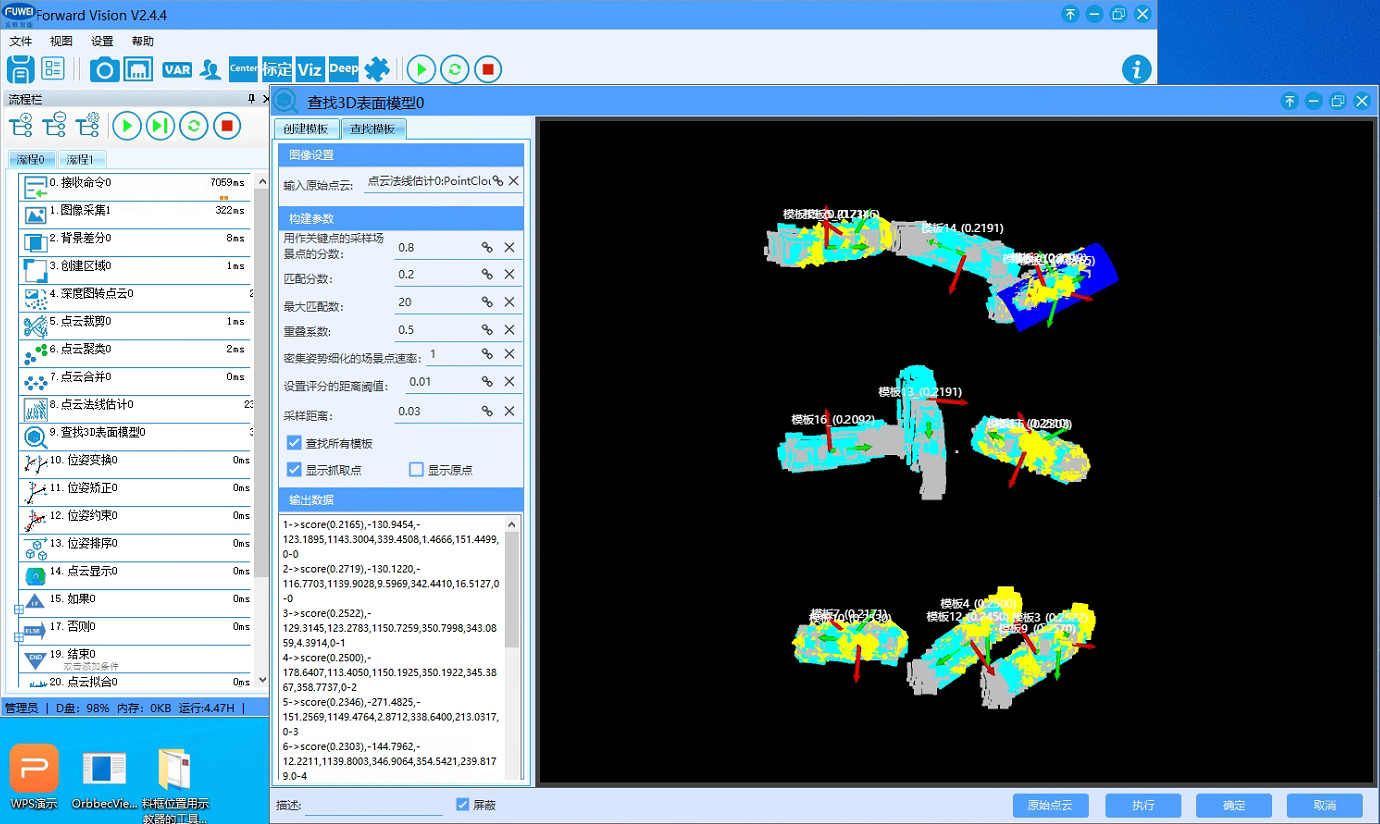The height and width of the screenshot is (824, 1380).
Task: Link variable for 采样距离 parameter
Action: click(488, 411)
